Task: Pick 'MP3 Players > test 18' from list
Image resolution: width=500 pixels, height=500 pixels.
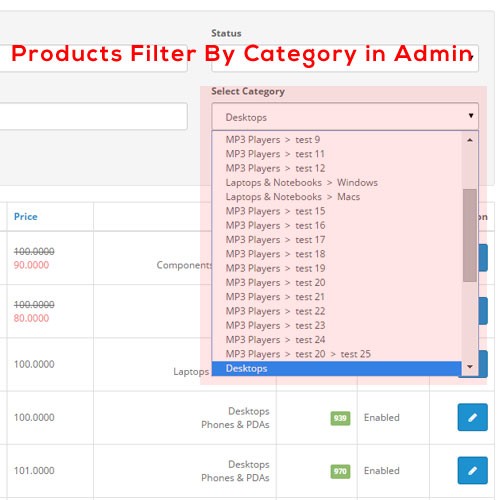Action: click(x=337, y=254)
